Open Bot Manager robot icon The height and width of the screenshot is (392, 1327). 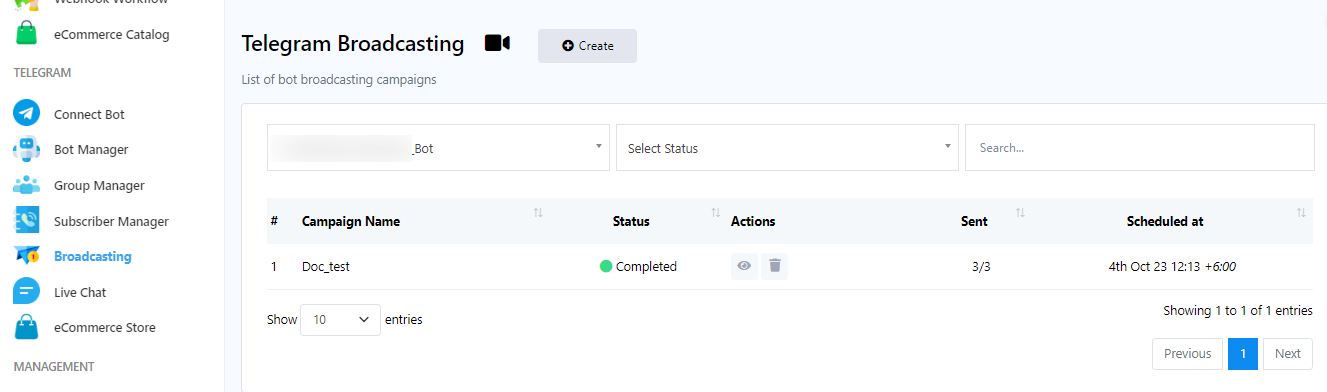[26, 149]
